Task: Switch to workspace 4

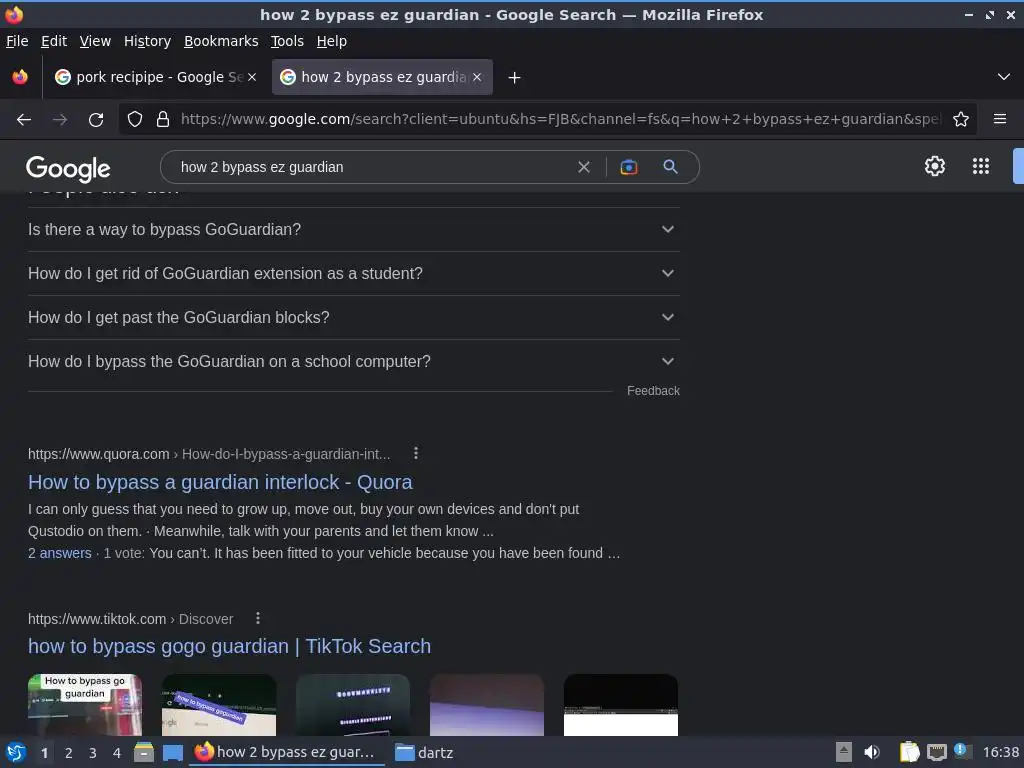Action: point(117,753)
